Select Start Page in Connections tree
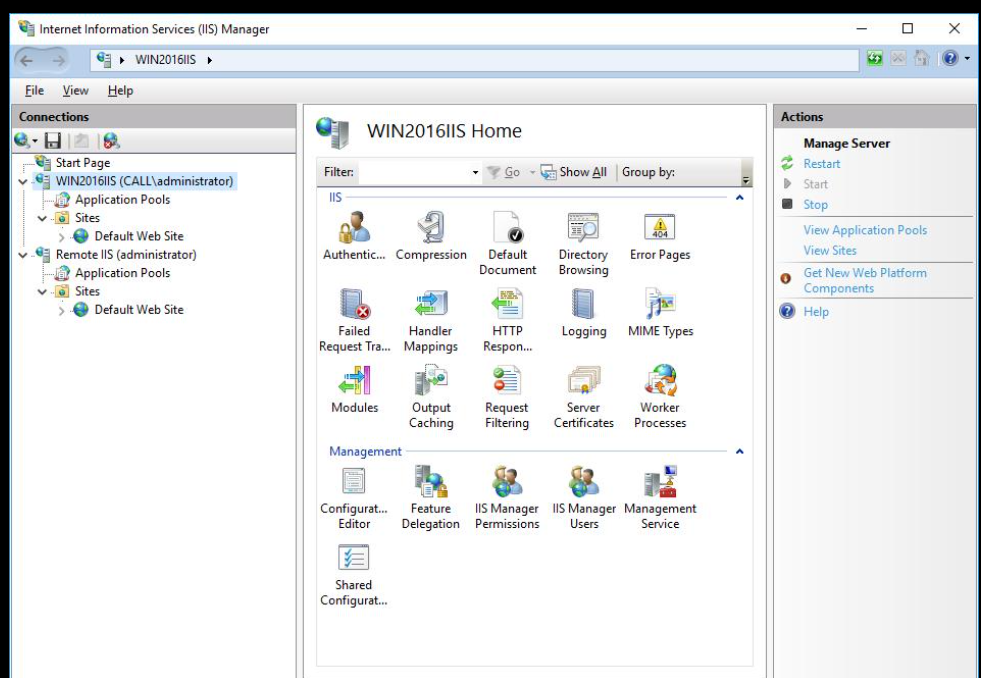The image size is (981, 678). 83,163
